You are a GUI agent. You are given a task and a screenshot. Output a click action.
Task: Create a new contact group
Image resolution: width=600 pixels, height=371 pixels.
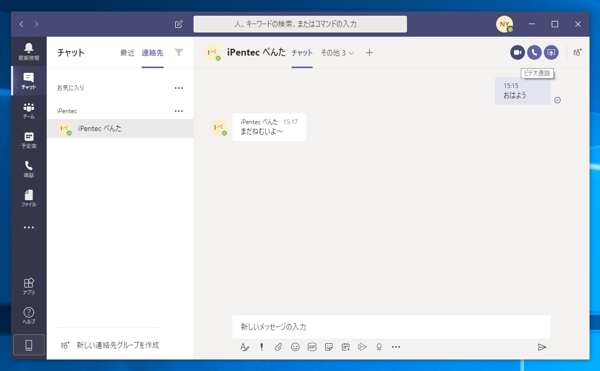pyautogui.click(x=110, y=345)
